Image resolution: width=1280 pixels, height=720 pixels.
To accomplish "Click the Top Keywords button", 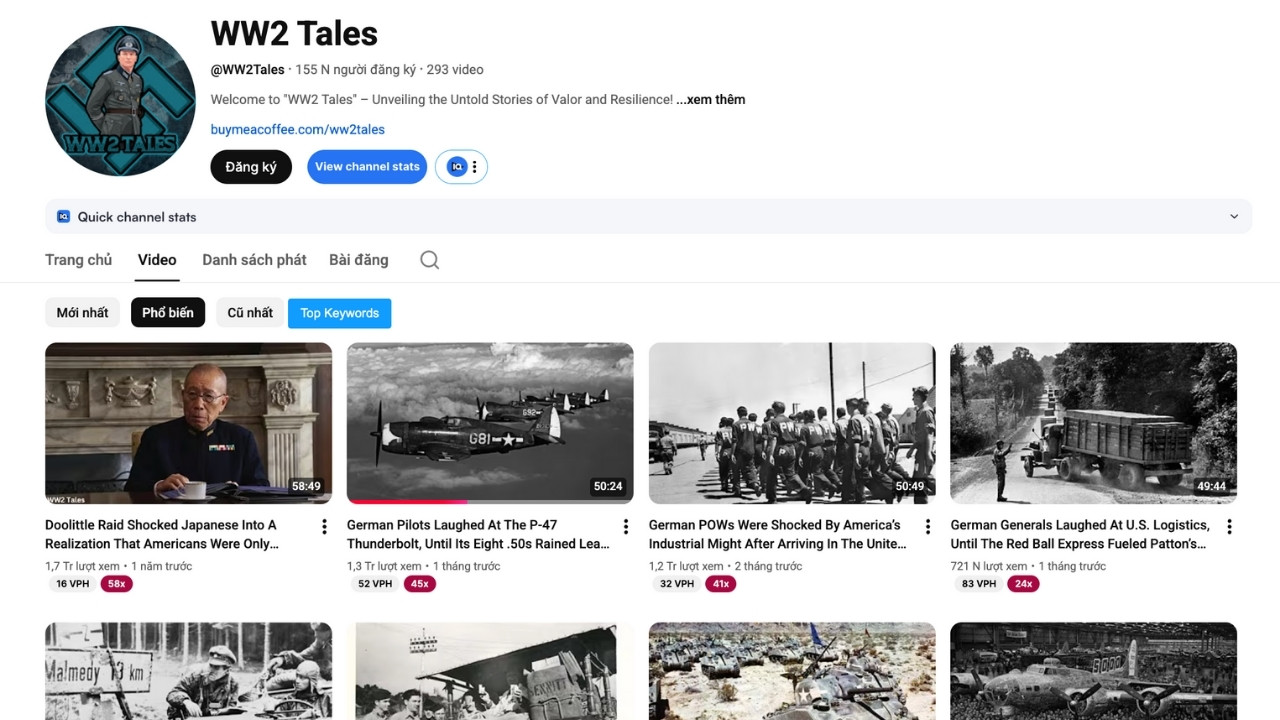I will coord(340,313).
